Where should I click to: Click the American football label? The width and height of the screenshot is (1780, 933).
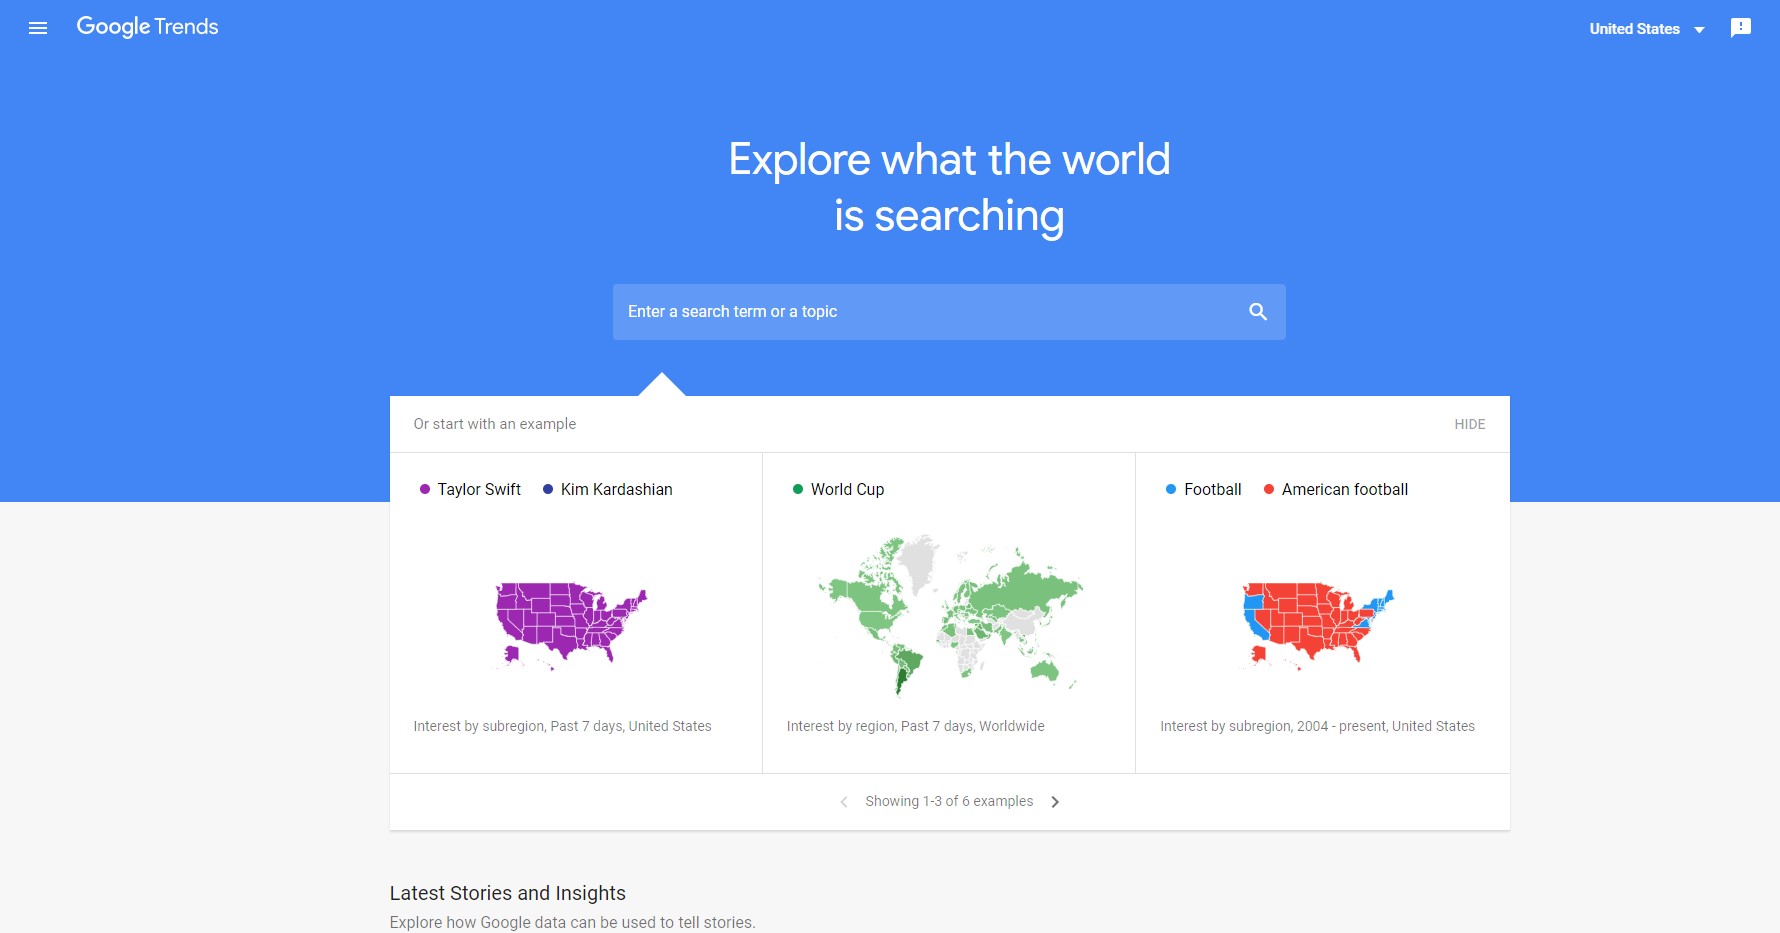tap(1344, 489)
